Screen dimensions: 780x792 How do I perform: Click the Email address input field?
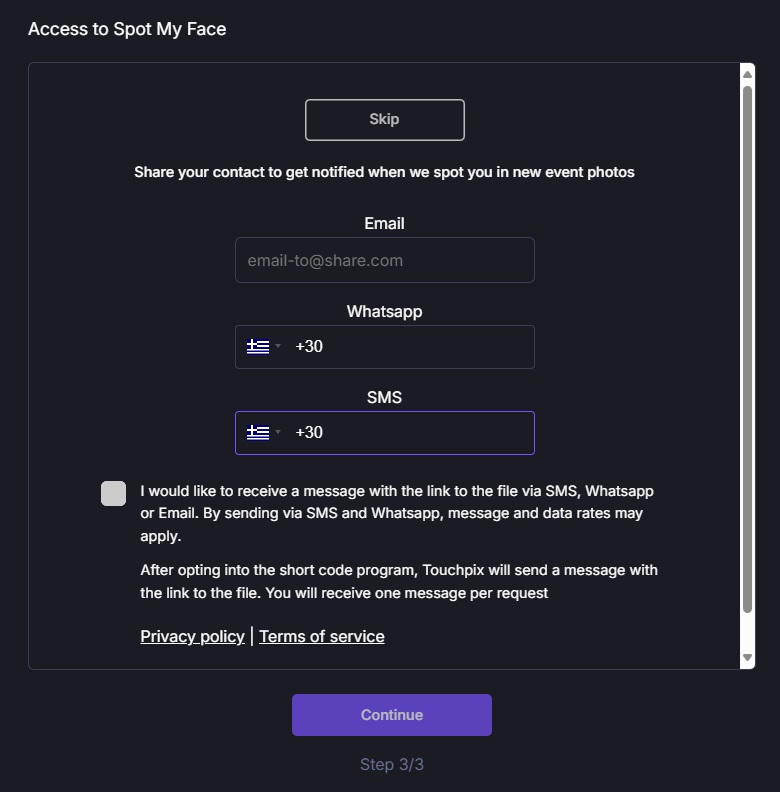384,260
